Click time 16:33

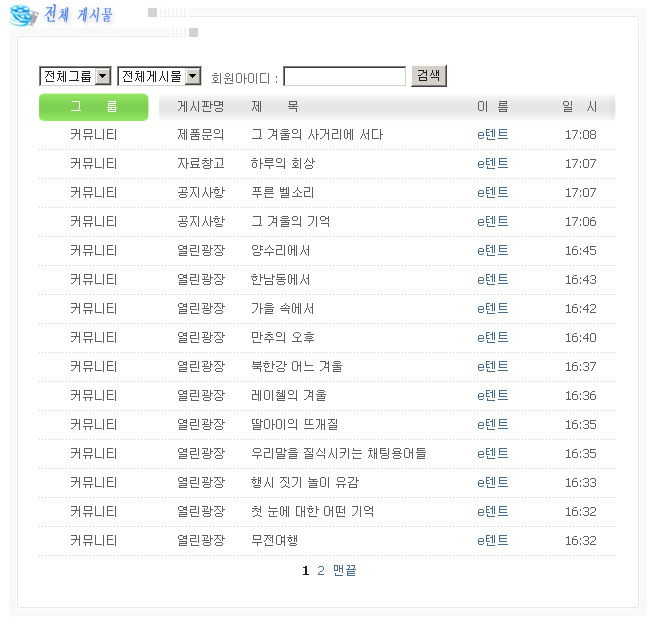(x=581, y=483)
